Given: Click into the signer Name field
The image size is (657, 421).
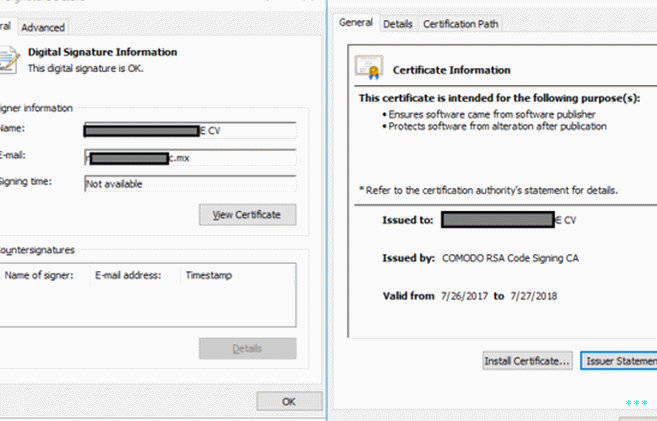Looking at the screenshot, I should coord(190,130).
